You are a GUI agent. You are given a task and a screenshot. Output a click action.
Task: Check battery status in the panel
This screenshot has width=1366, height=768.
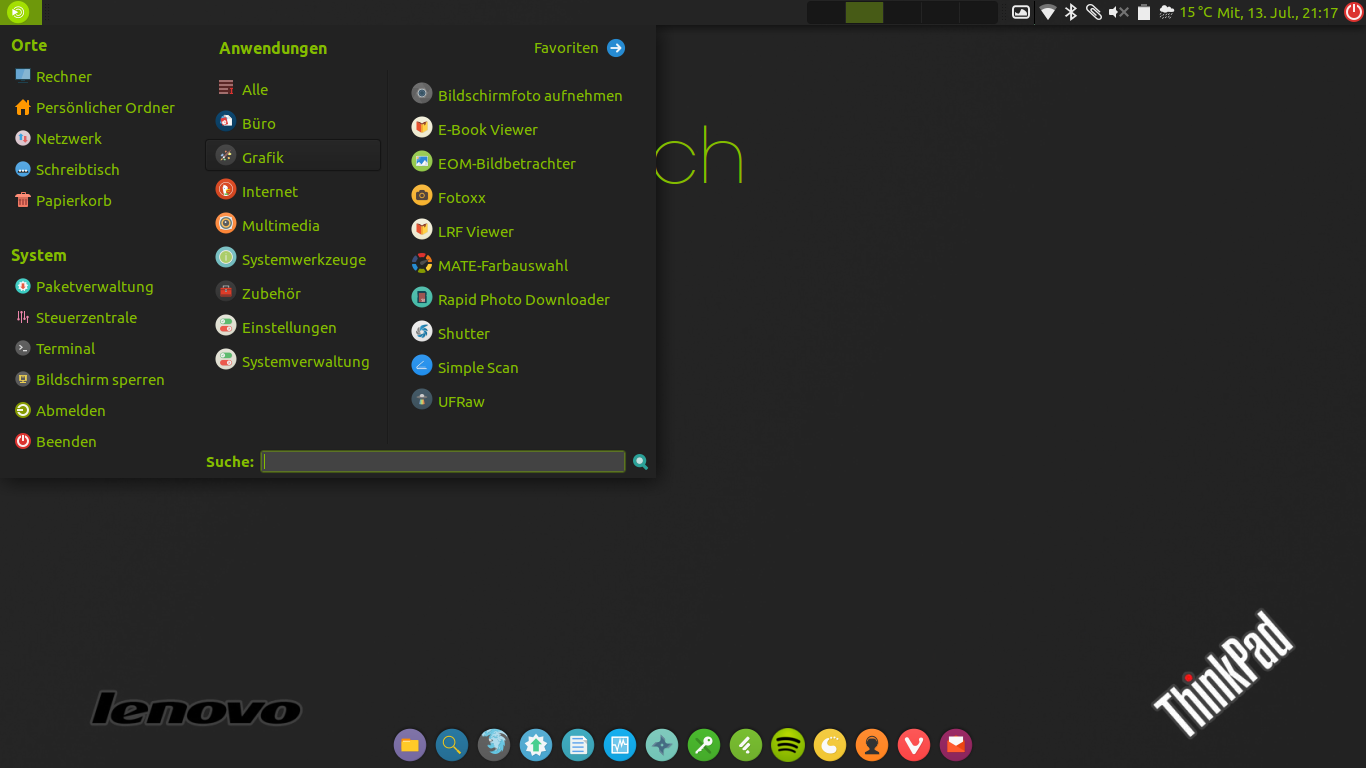[x=1144, y=12]
